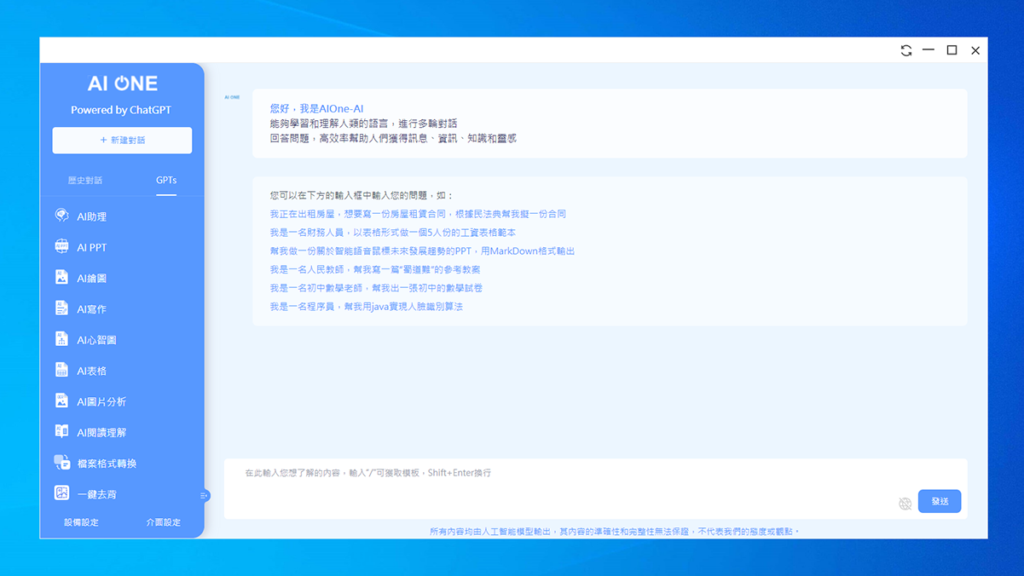The width and height of the screenshot is (1024, 576).
Task: Select the GPTs tab
Action: [x=166, y=181]
